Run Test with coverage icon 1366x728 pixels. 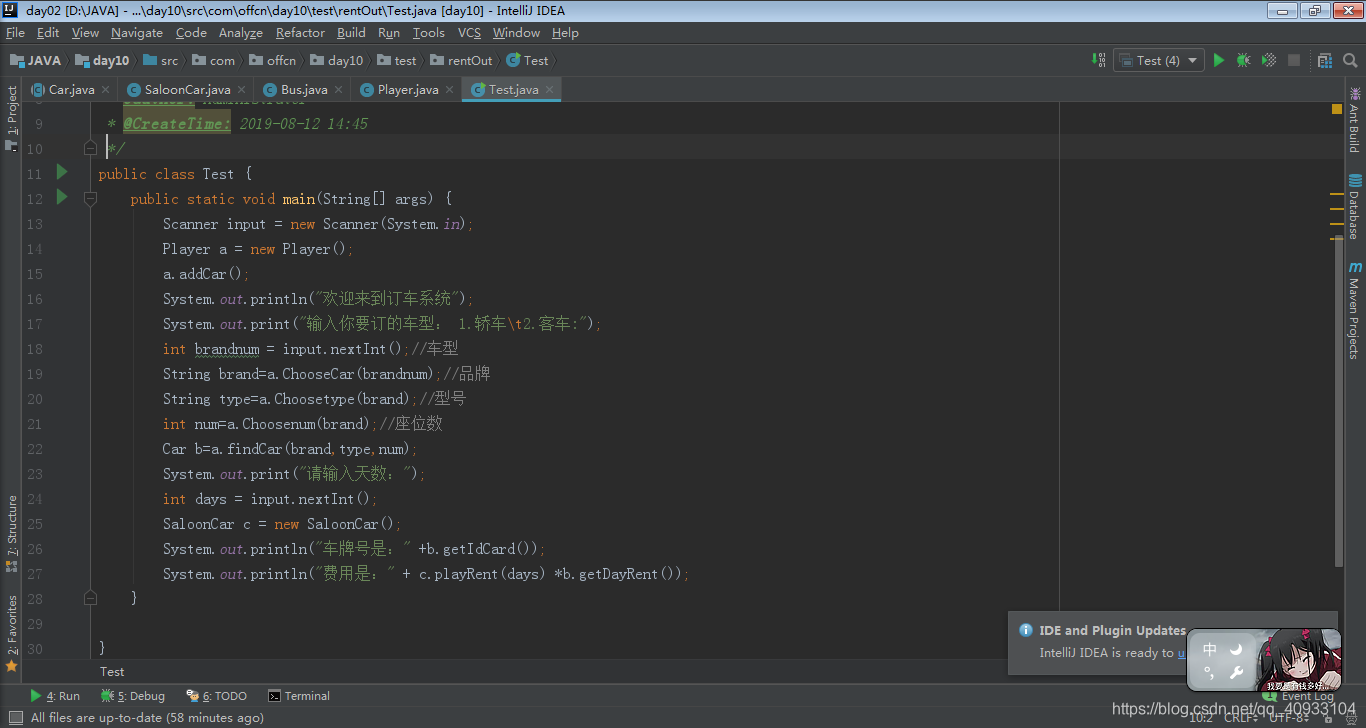(1269, 60)
